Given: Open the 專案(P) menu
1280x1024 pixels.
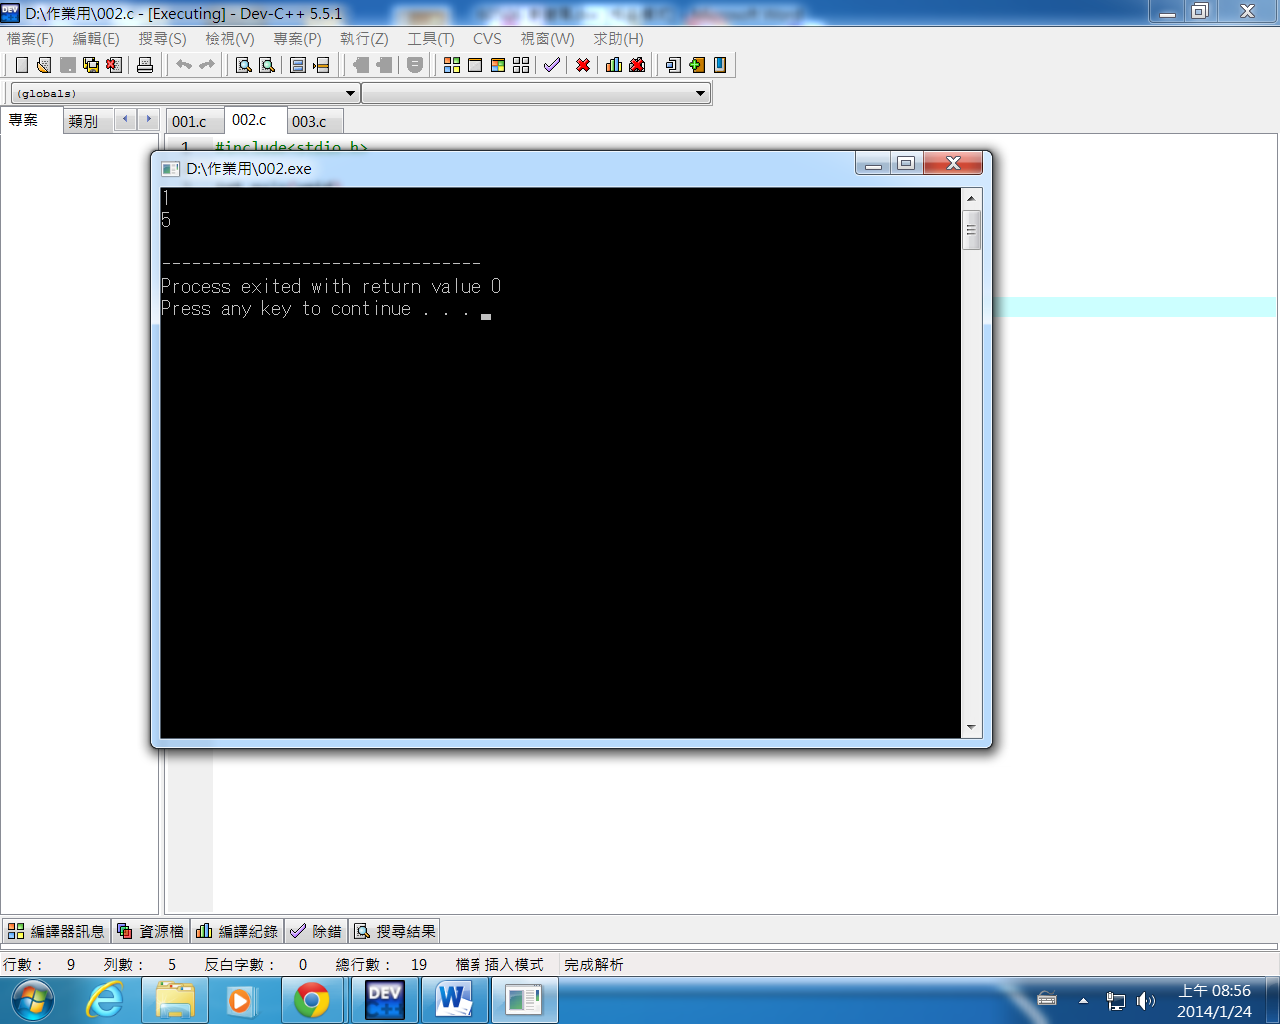Looking at the screenshot, I should pos(298,39).
